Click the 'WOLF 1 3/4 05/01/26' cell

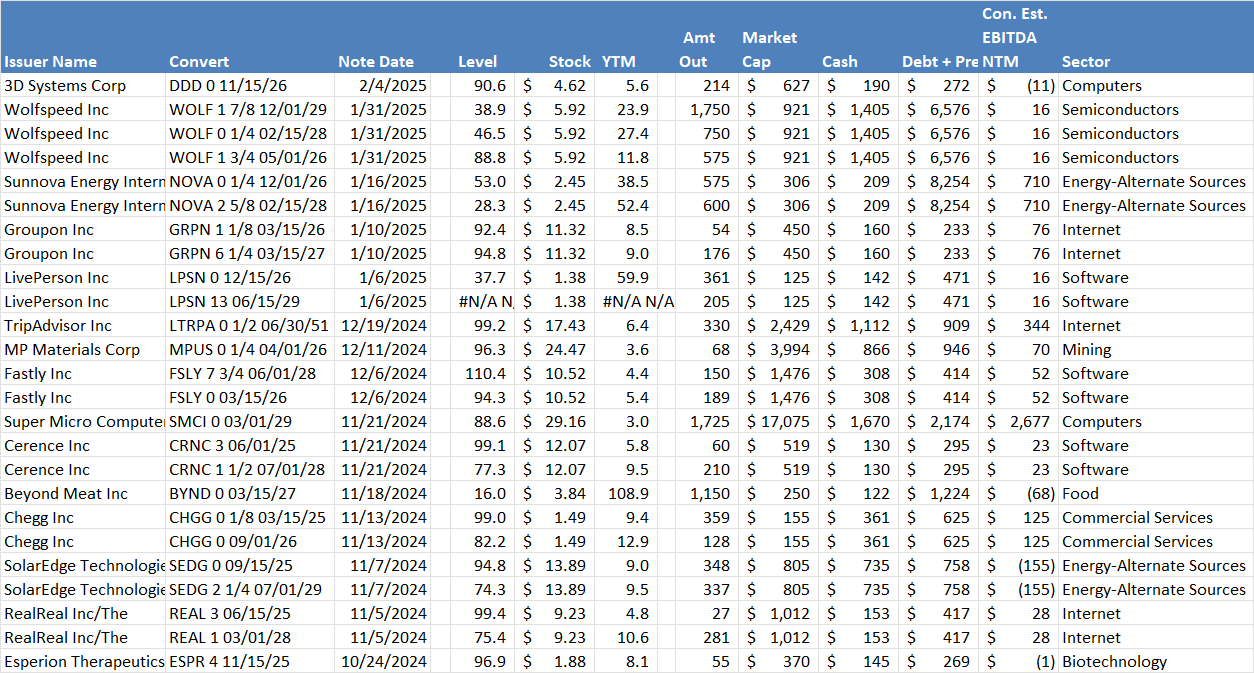tap(248, 158)
